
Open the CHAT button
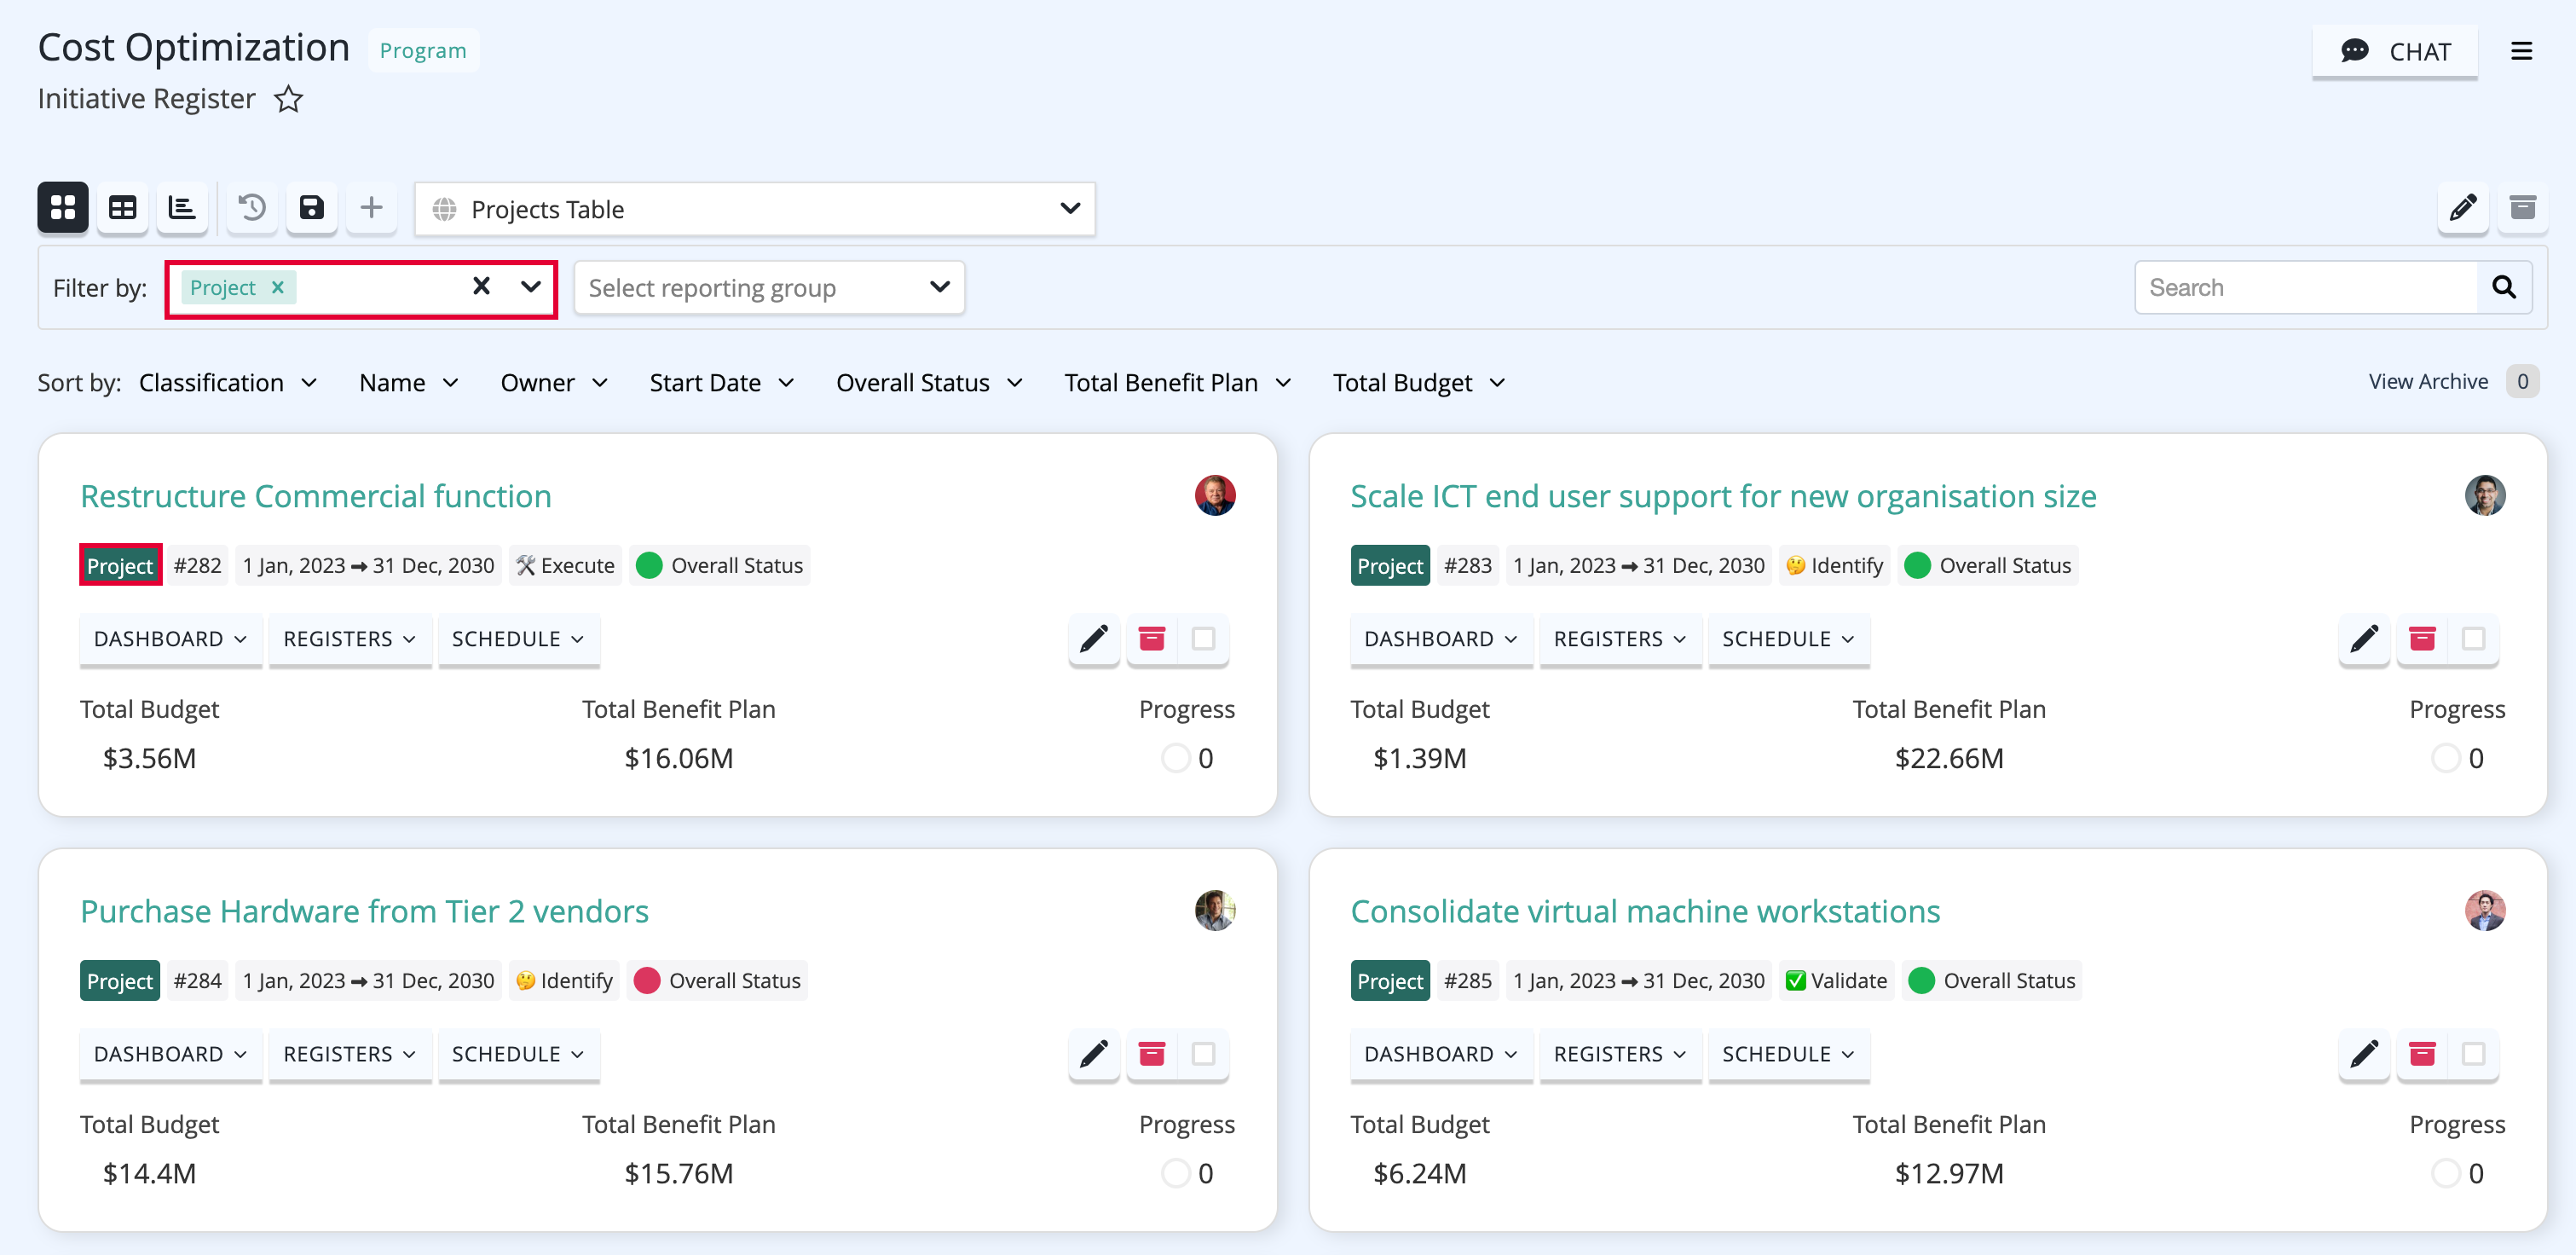click(2395, 51)
